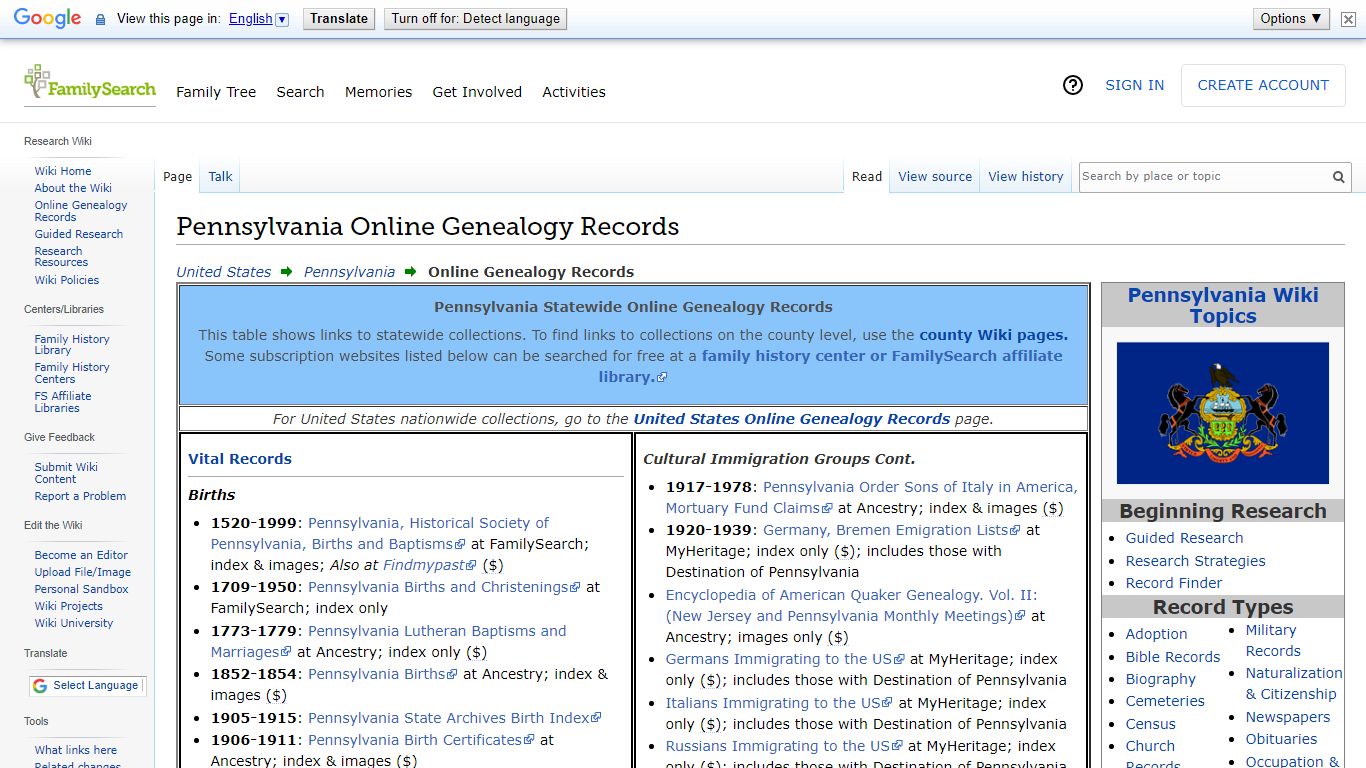1366x768 pixels.
Task: Click Report a Problem link
Action: coord(80,496)
